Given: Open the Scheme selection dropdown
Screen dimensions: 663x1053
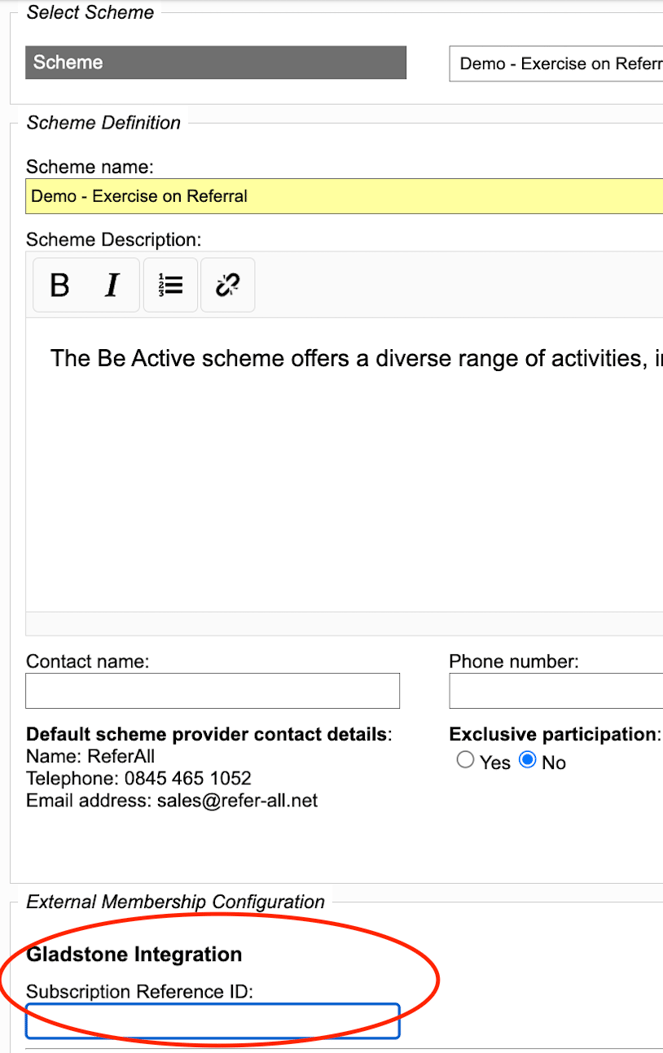Looking at the screenshot, I should coord(556,63).
